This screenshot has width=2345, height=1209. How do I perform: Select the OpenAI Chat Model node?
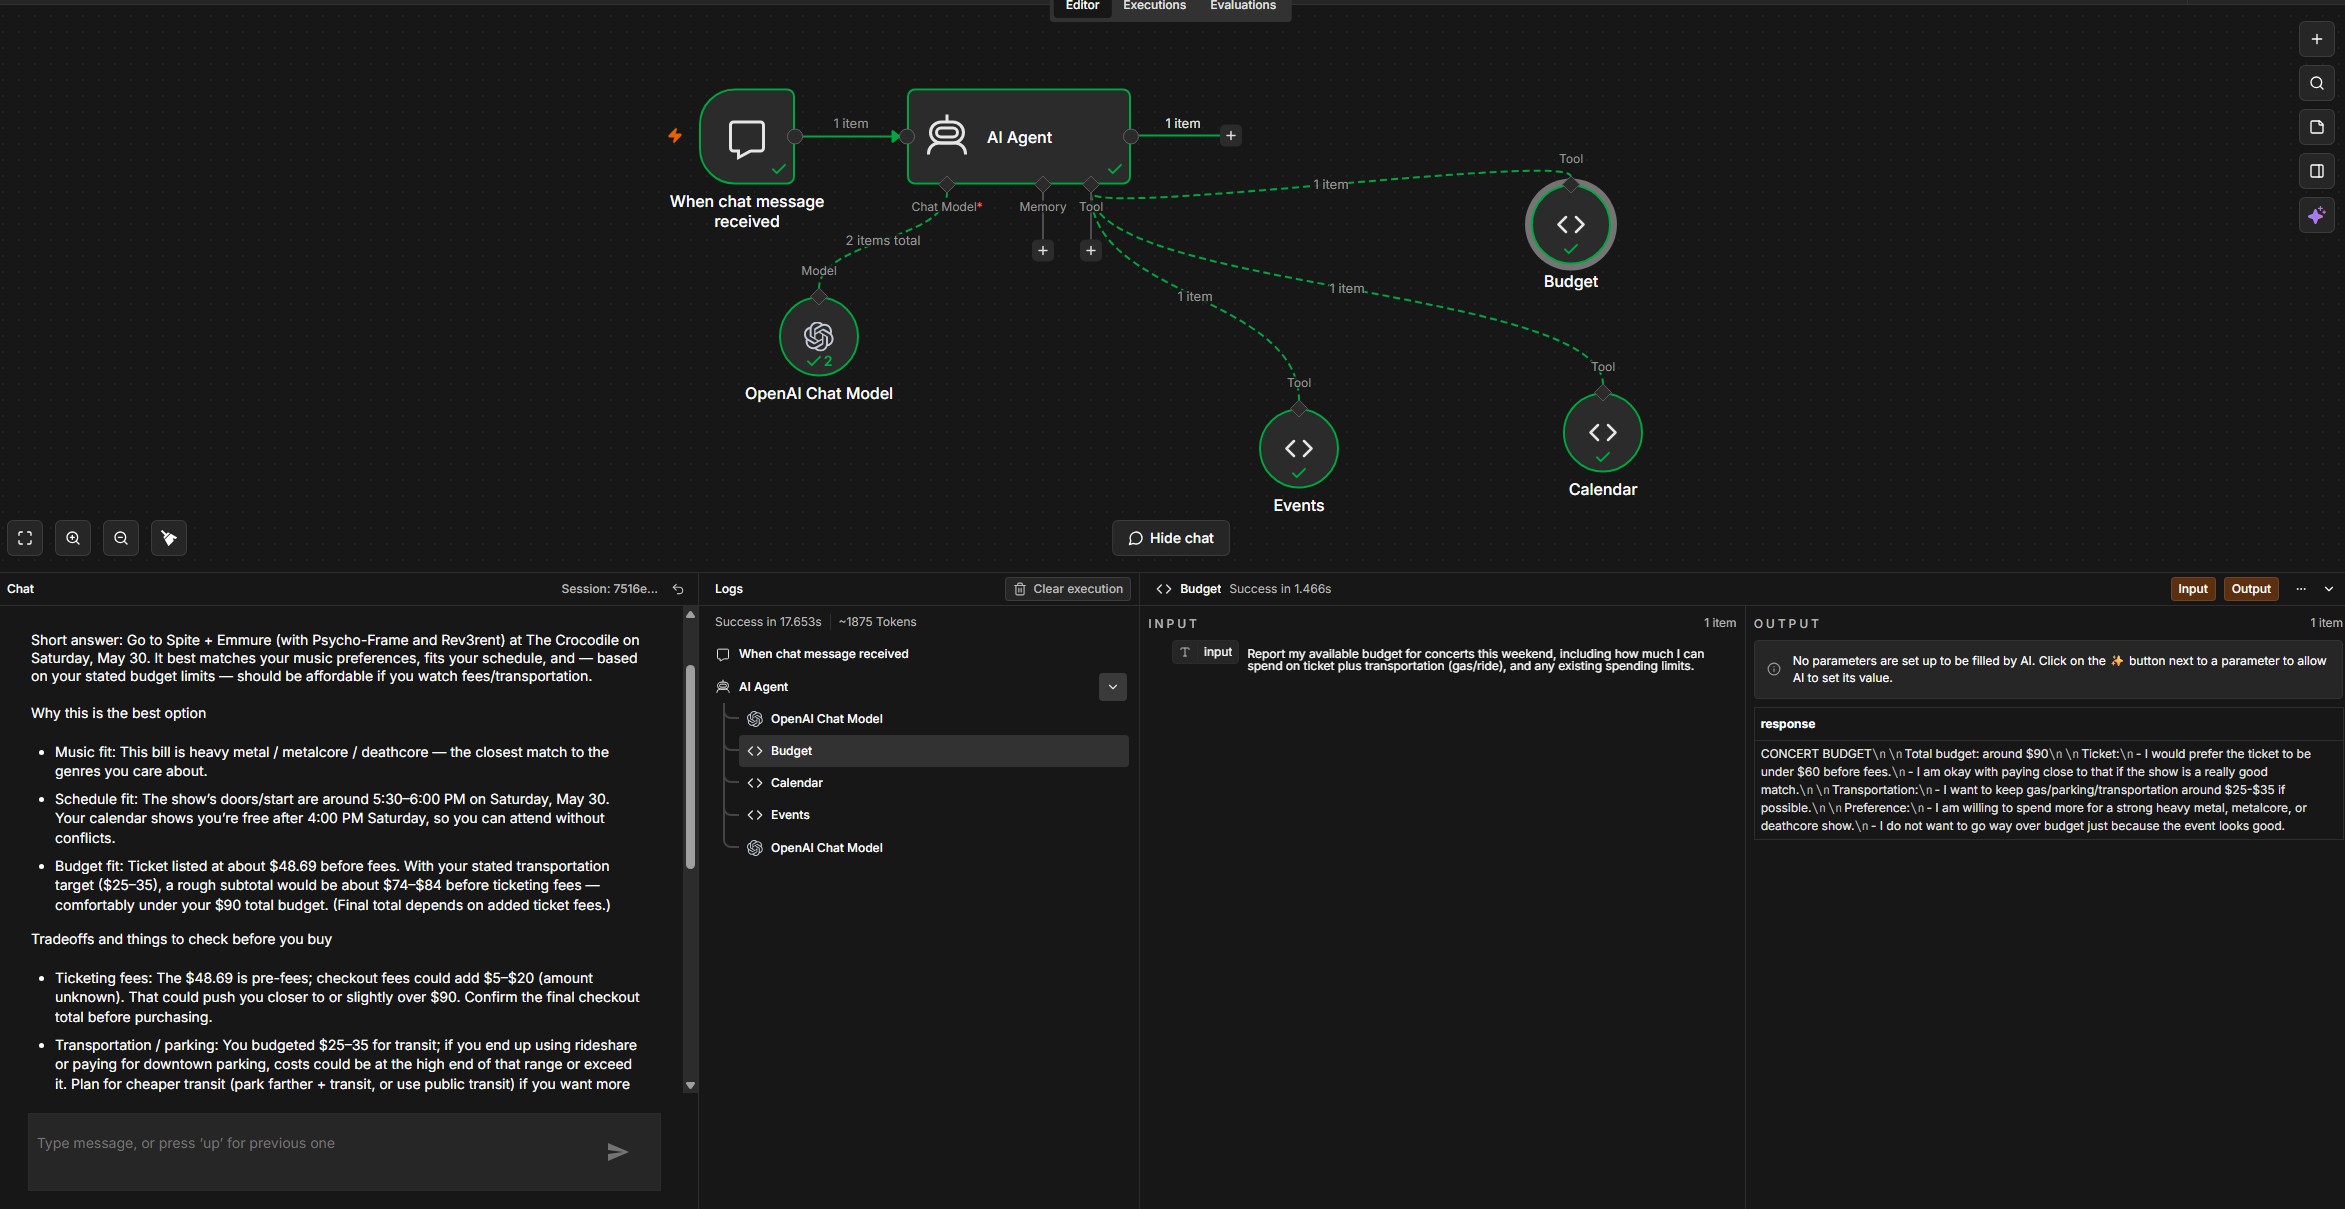point(818,337)
